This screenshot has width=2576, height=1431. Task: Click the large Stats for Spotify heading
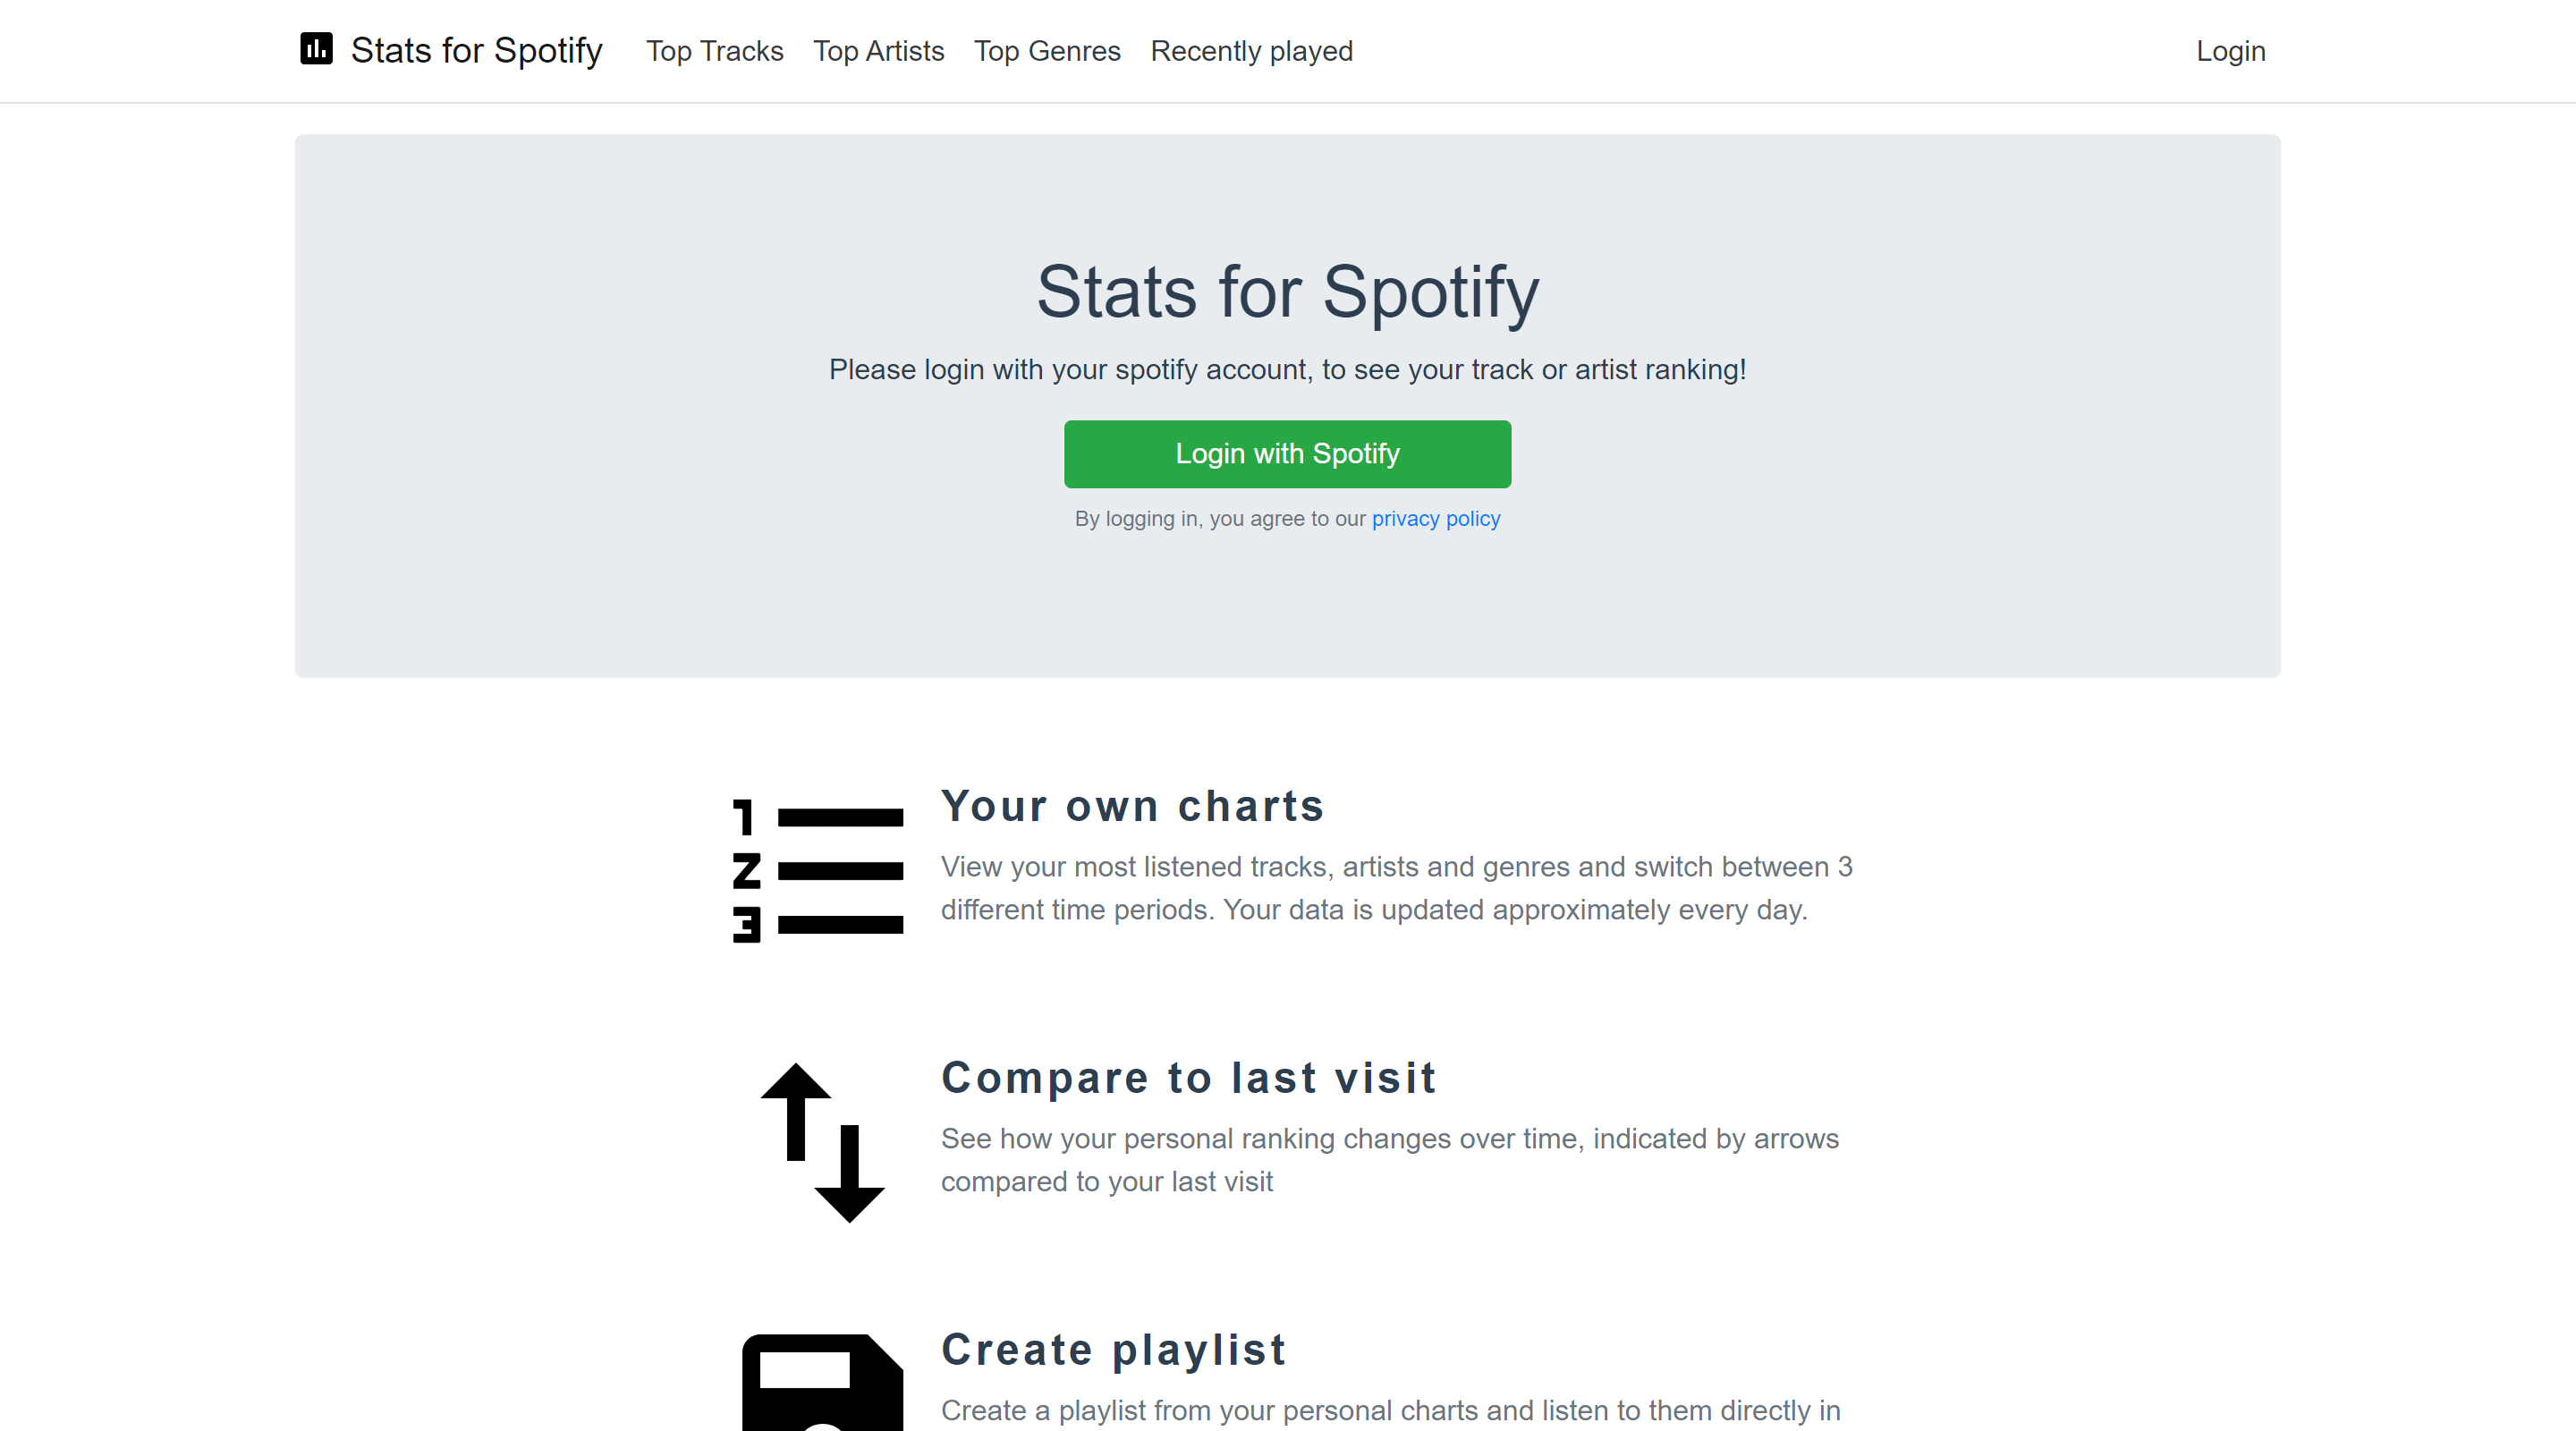pyautogui.click(x=1287, y=292)
